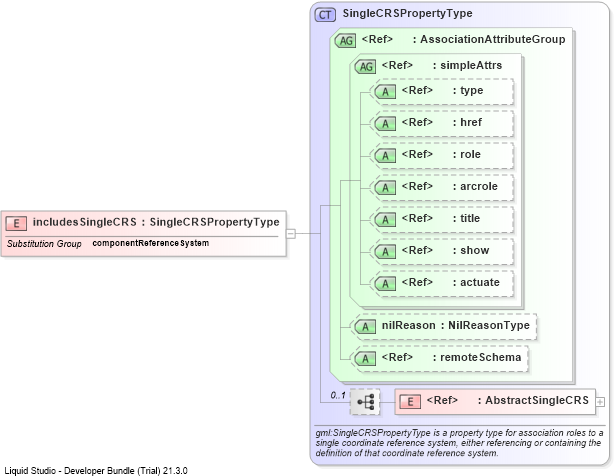Click the A icon of the show attribute
The height and width of the screenshot is (476, 614).
tap(385, 252)
